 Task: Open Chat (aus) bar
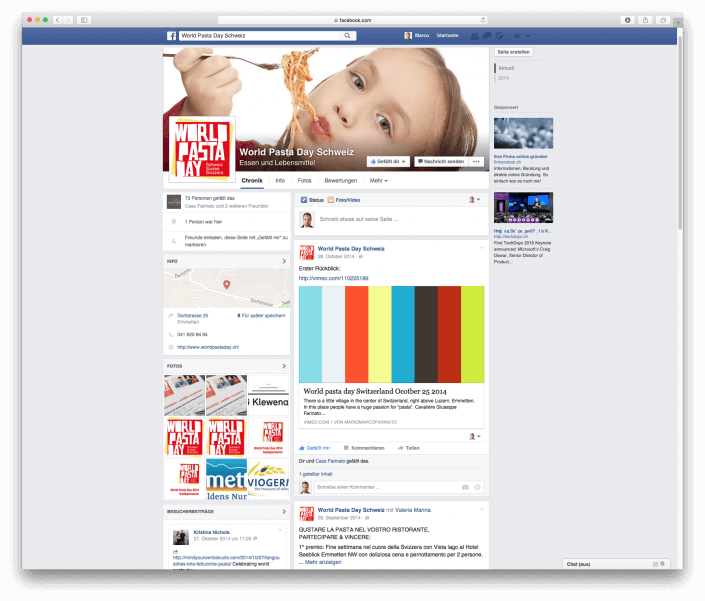tap(616, 564)
